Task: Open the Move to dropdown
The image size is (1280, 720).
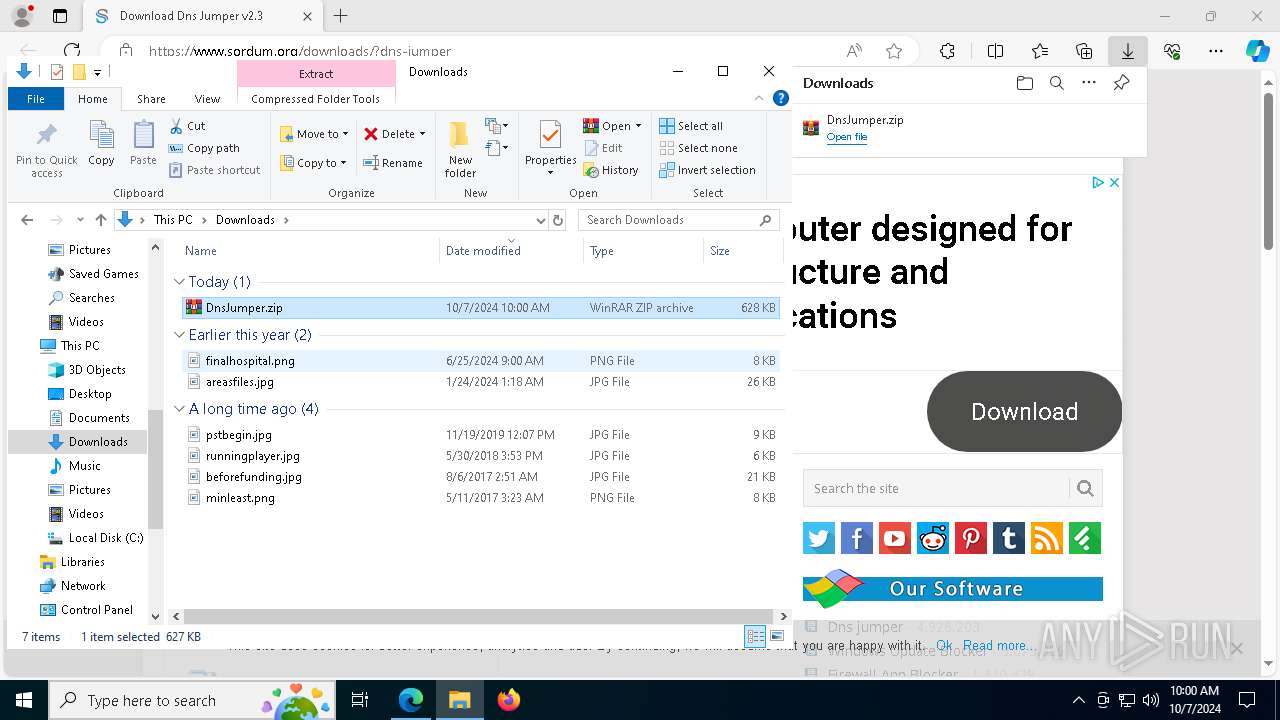Action: (314, 134)
